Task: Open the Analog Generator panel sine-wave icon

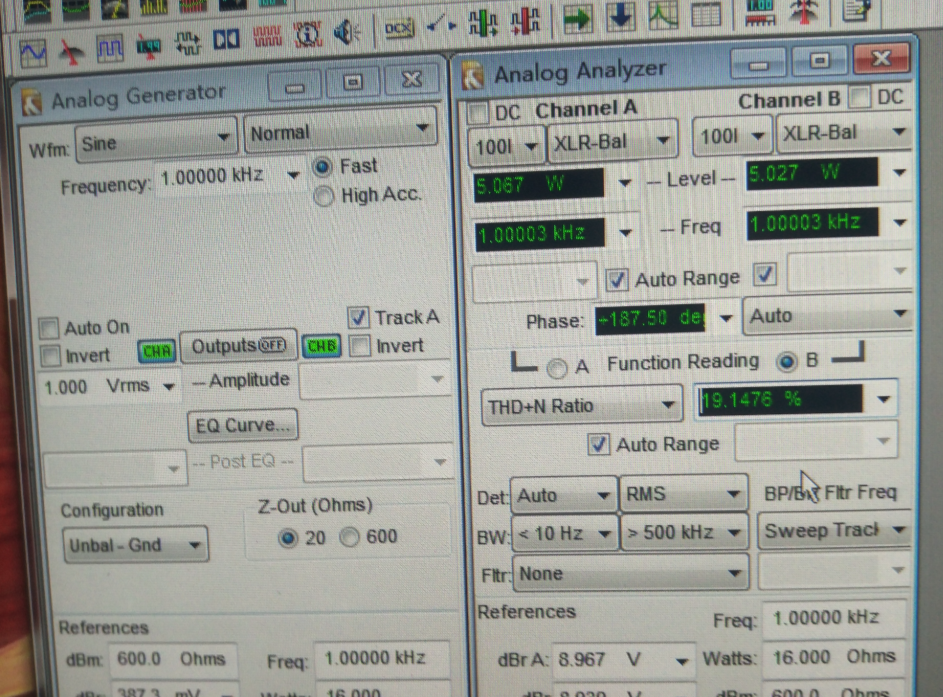Action: tap(32, 53)
